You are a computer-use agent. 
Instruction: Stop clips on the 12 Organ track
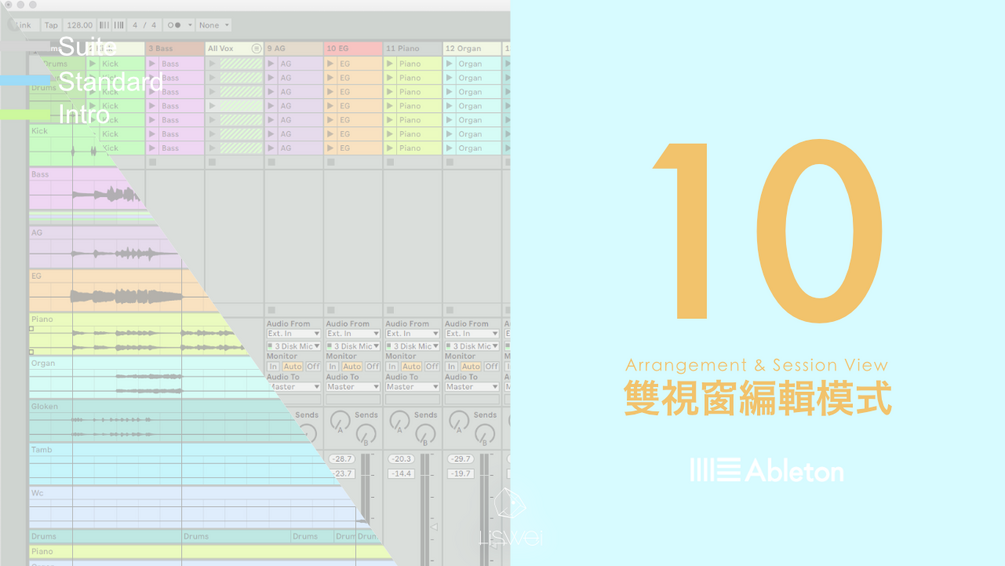450,162
